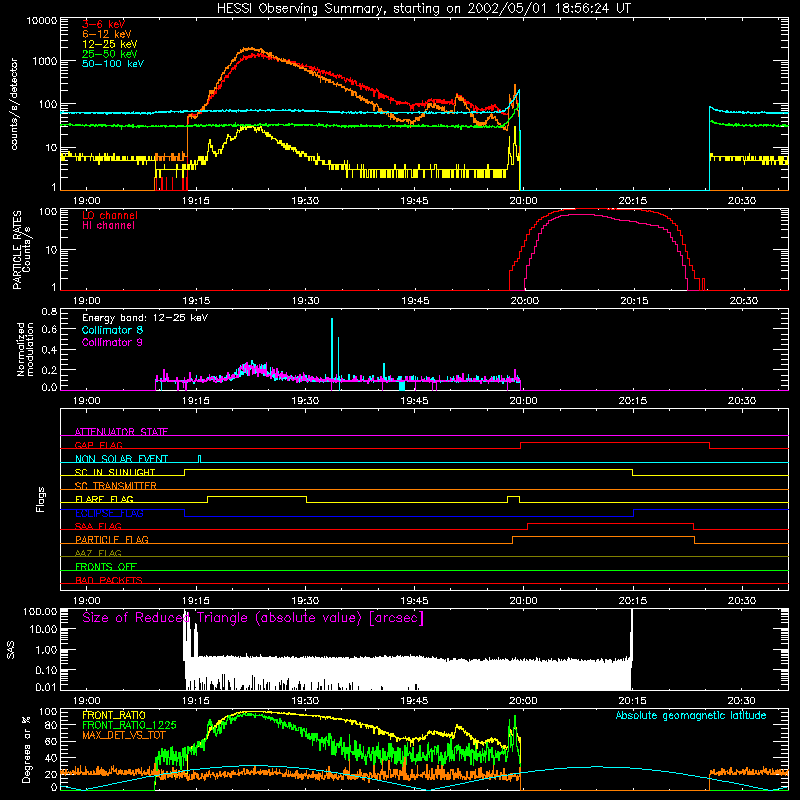Click the HESSI Observing Summary title
Viewport: 800px width, 800px height.
tap(424, 9)
